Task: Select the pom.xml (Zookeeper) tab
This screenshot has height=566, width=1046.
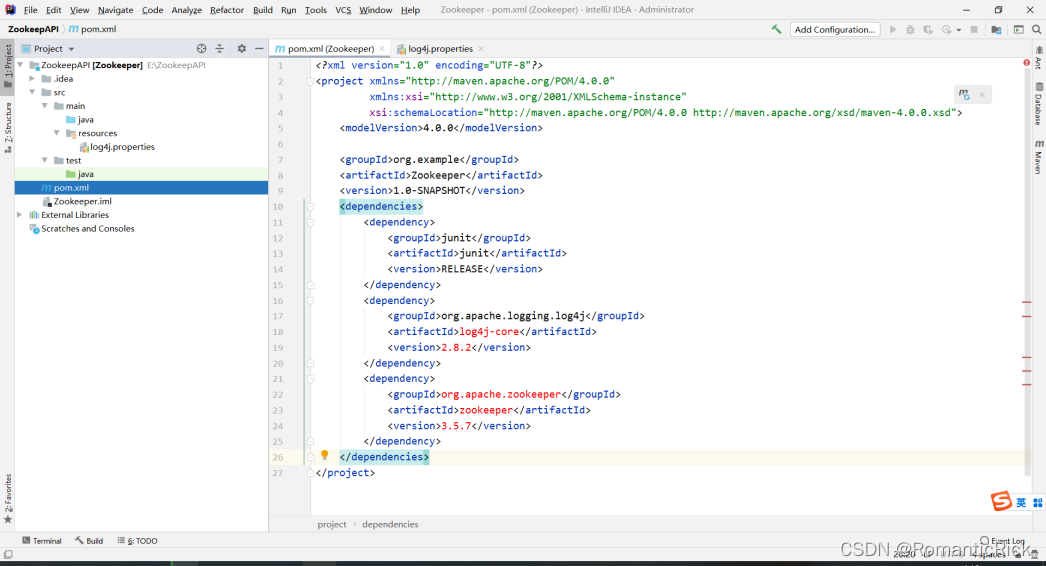Action: (331, 49)
